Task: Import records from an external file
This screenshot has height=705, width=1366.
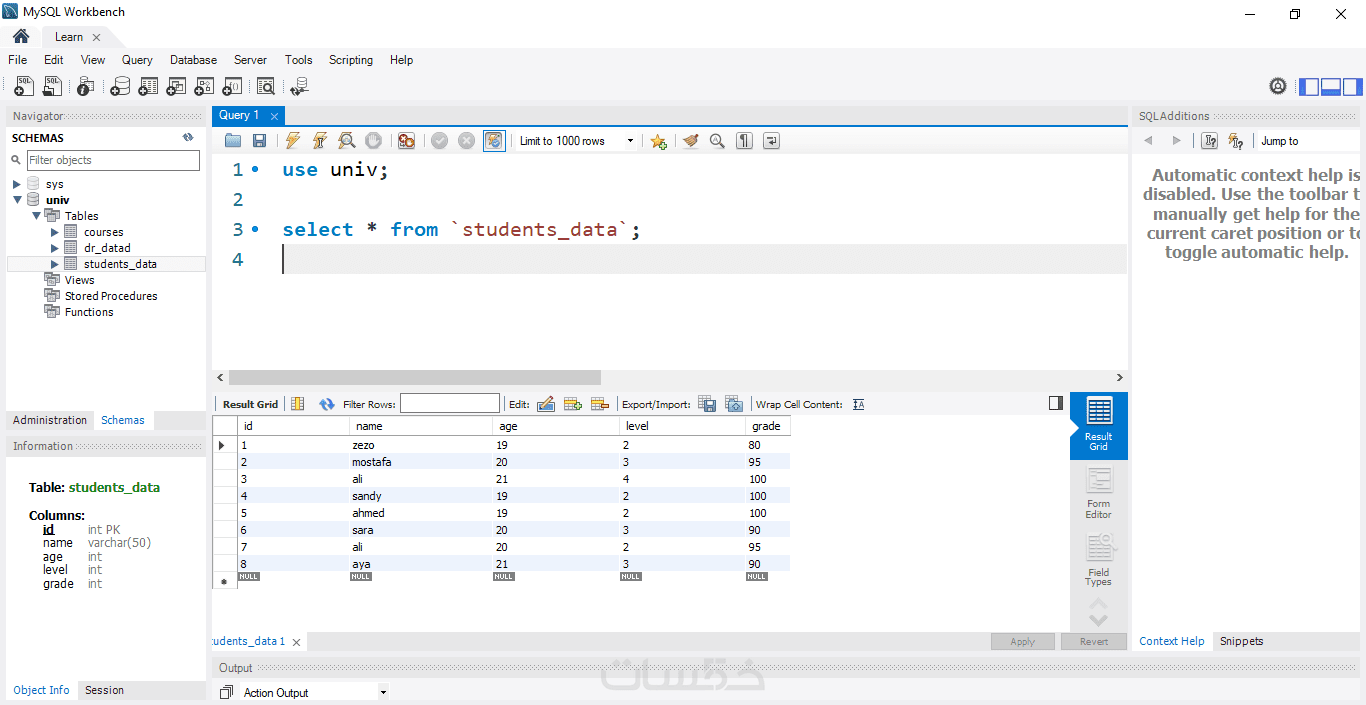Action: click(x=734, y=404)
